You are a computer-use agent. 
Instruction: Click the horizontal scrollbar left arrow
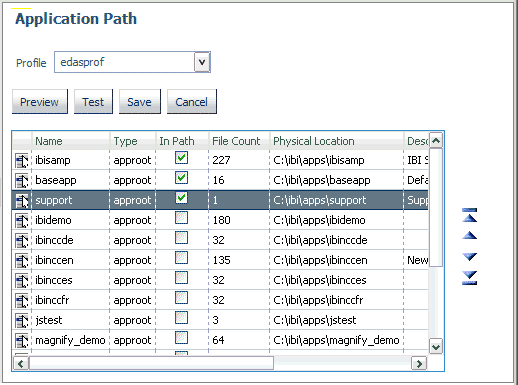pyautogui.click(x=21, y=363)
